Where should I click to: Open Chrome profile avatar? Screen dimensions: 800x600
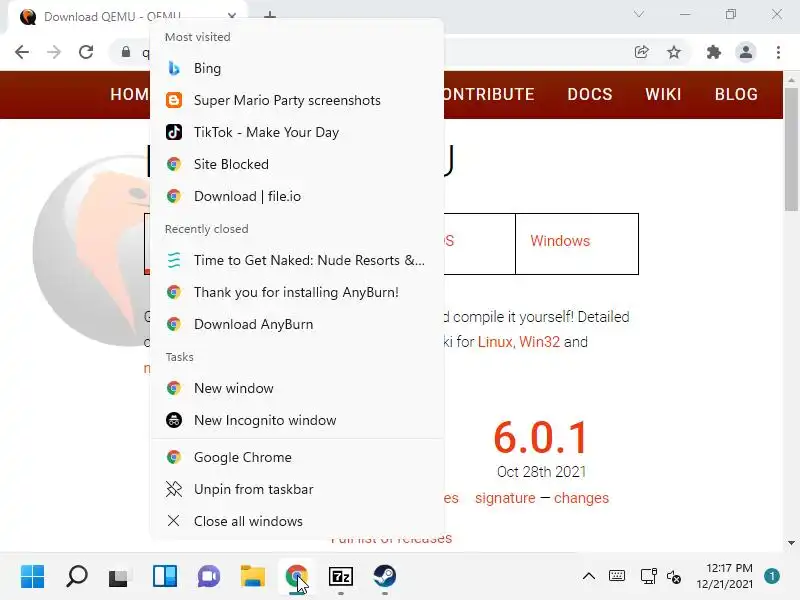click(745, 52)
